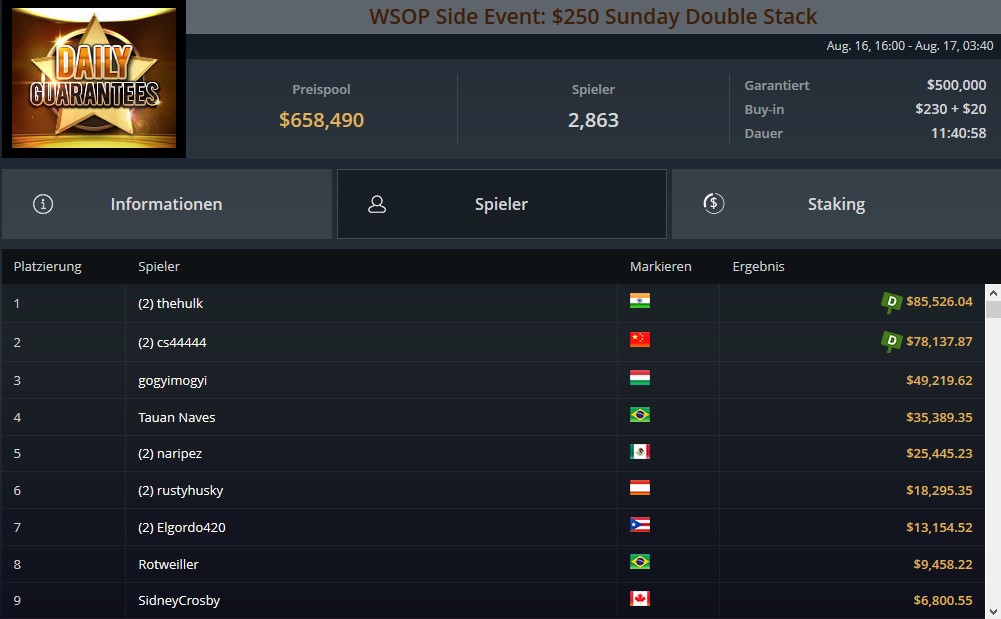The image size is (1001, 619).
Task: Click the Mexico flag for naripez
Action: pos(640,452)
